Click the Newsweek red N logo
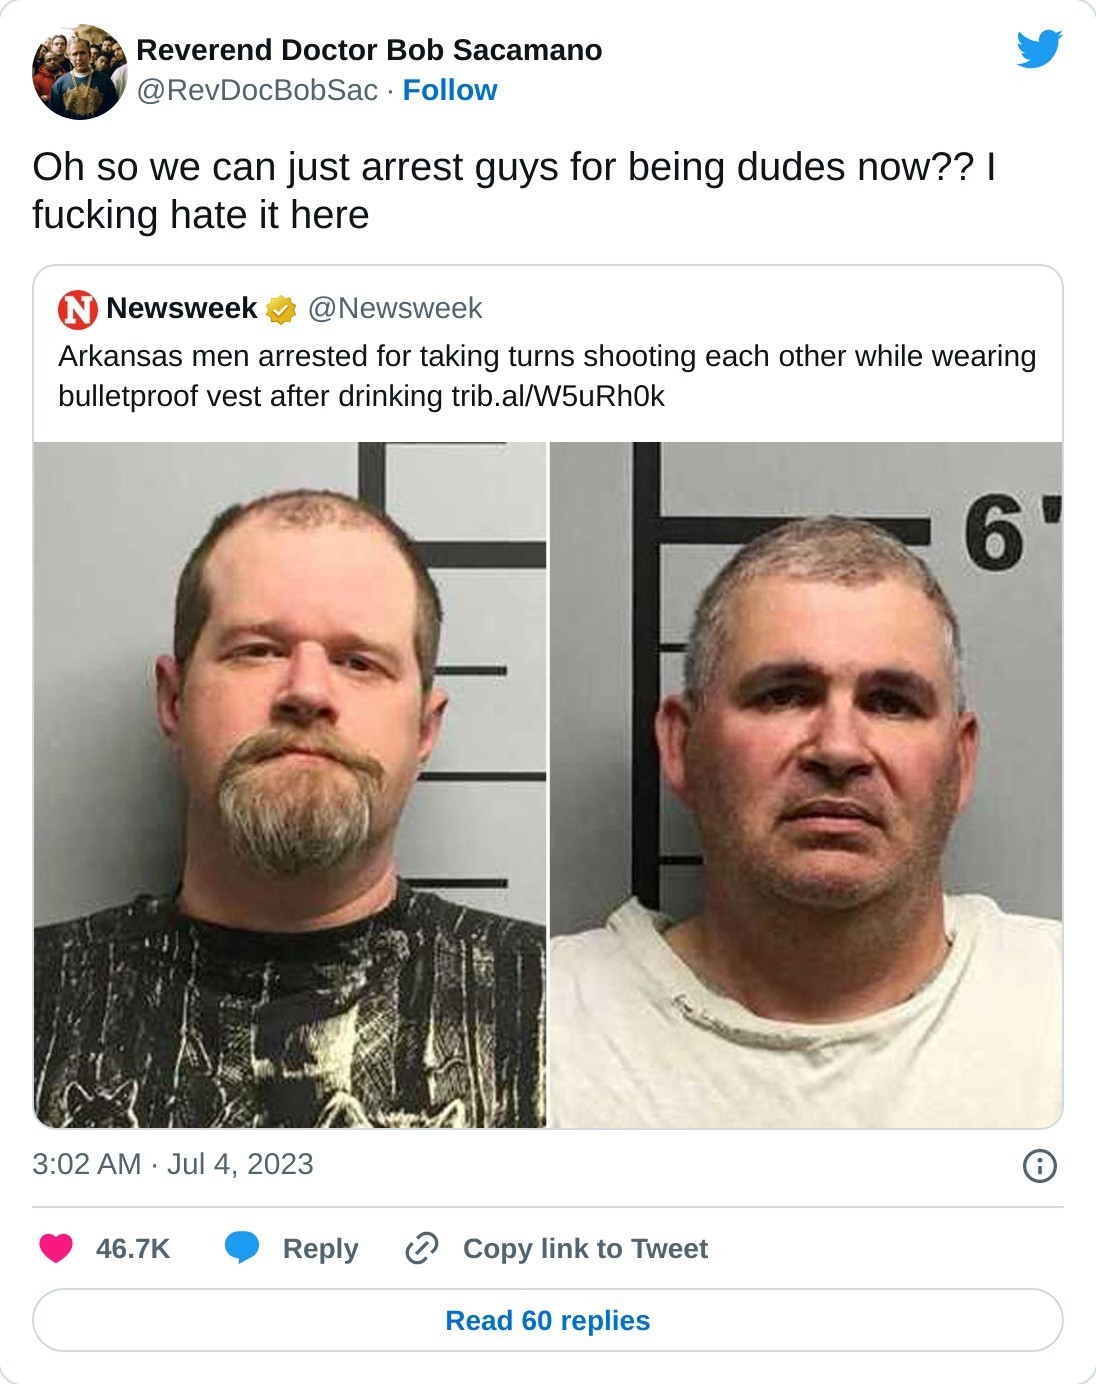 click(77, 309)
